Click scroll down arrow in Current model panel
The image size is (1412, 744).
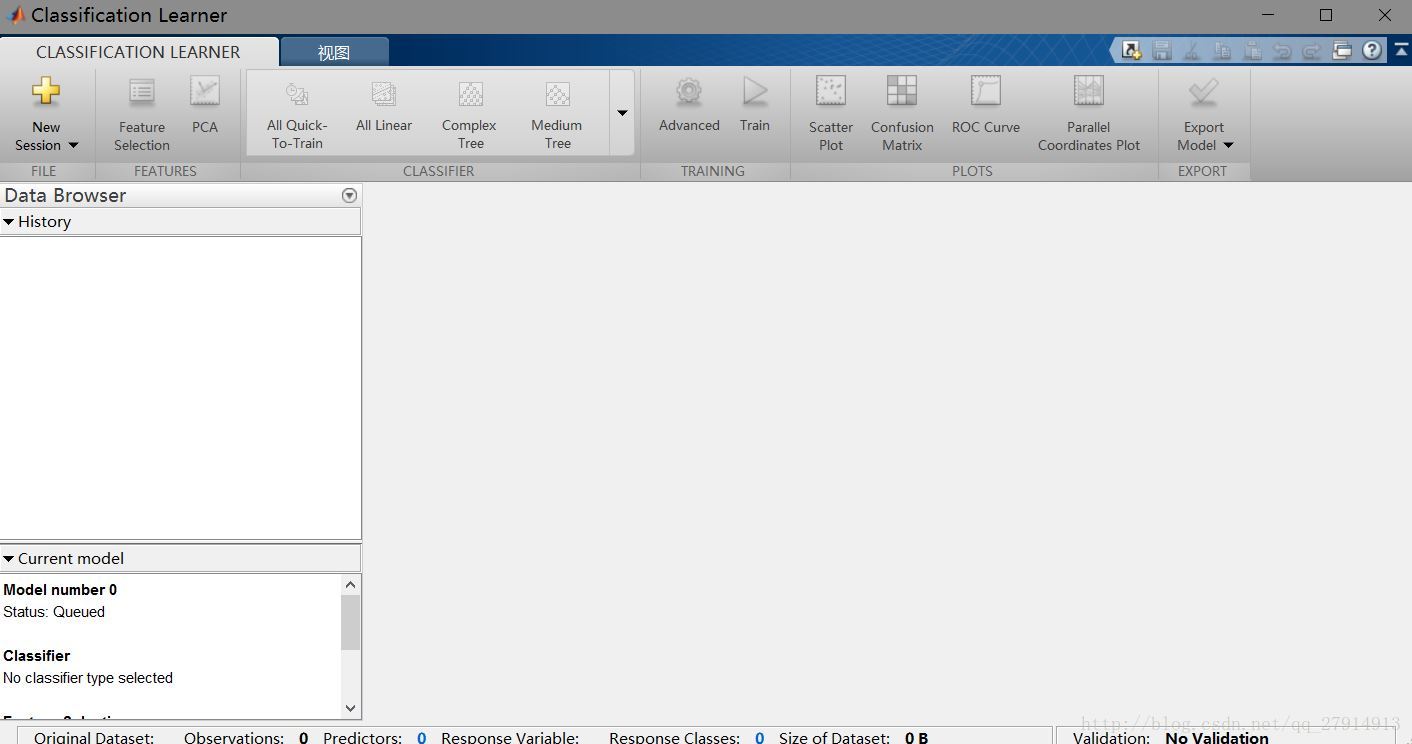click(x=350, y=708)
